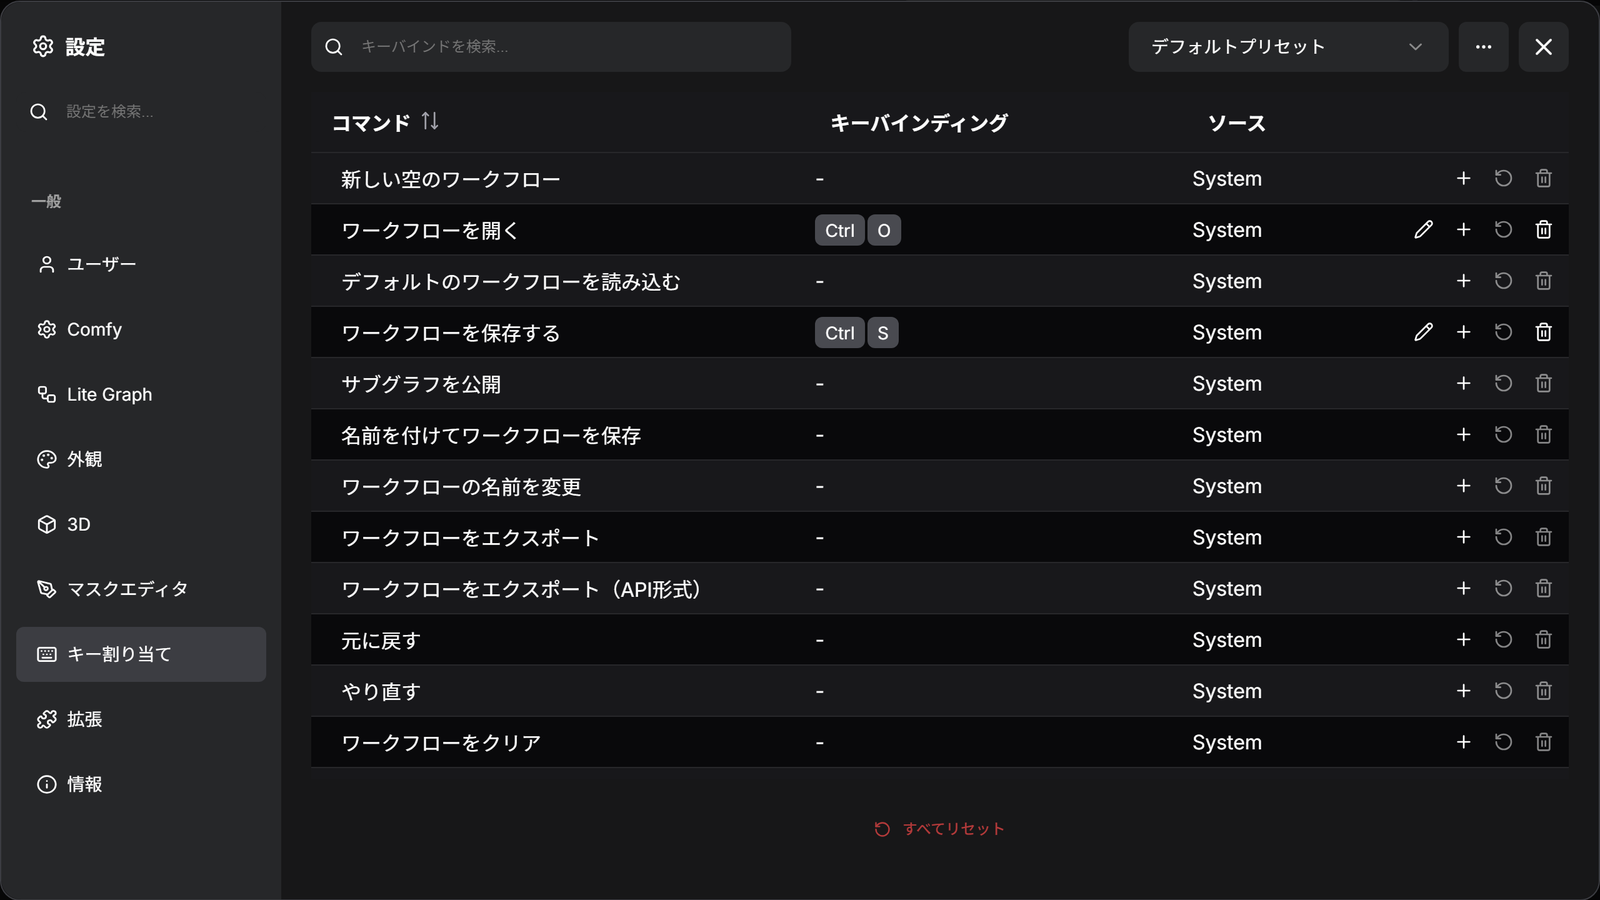Close the settings dialog
1600x900 pixels.
(1543, 47)
